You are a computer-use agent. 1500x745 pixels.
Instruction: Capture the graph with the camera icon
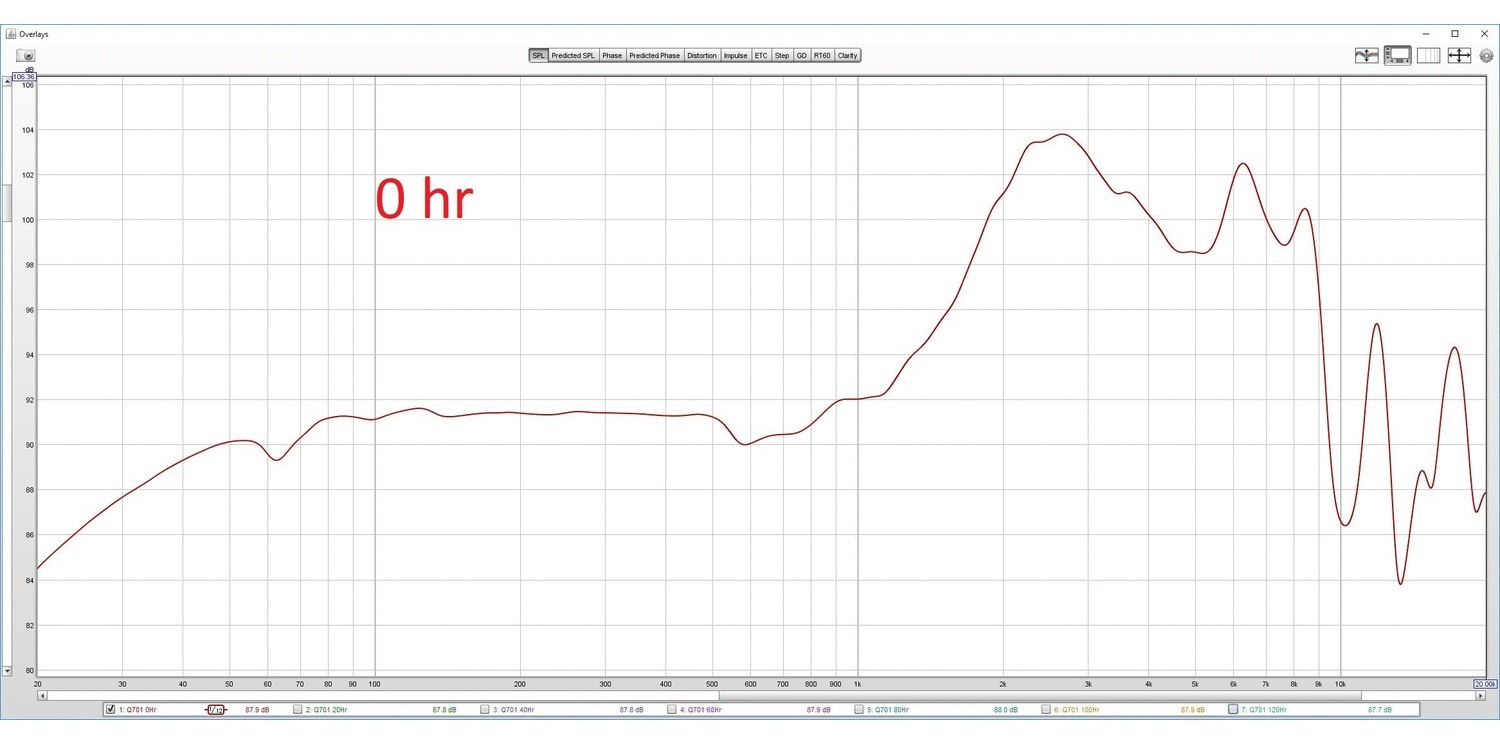click(25, 56)
